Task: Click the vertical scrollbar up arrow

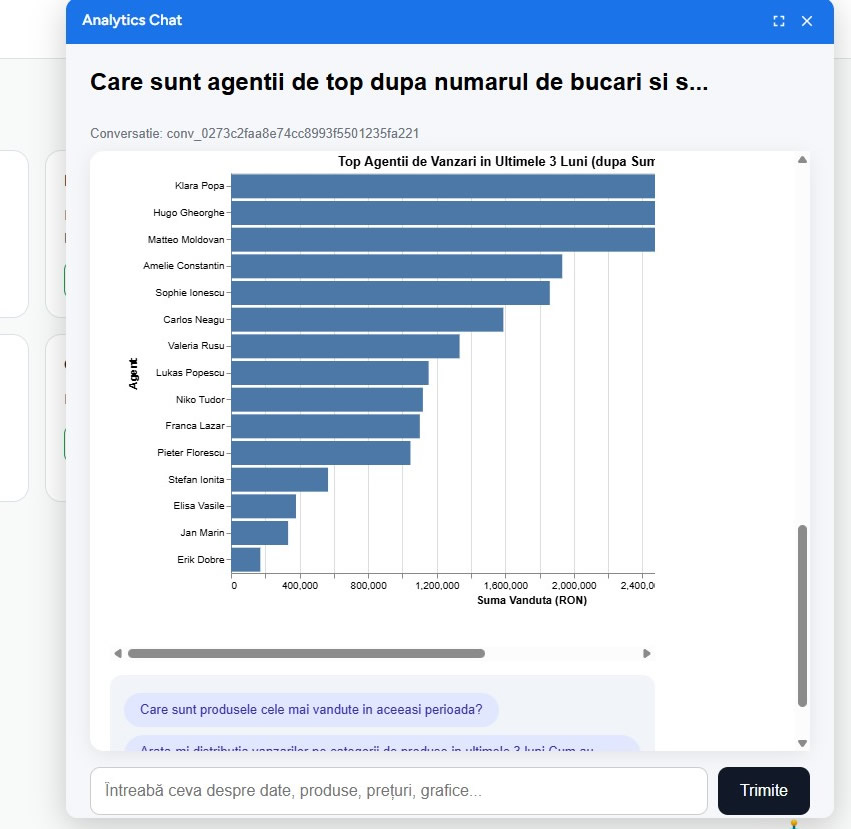Action: [x=802, y=160]
